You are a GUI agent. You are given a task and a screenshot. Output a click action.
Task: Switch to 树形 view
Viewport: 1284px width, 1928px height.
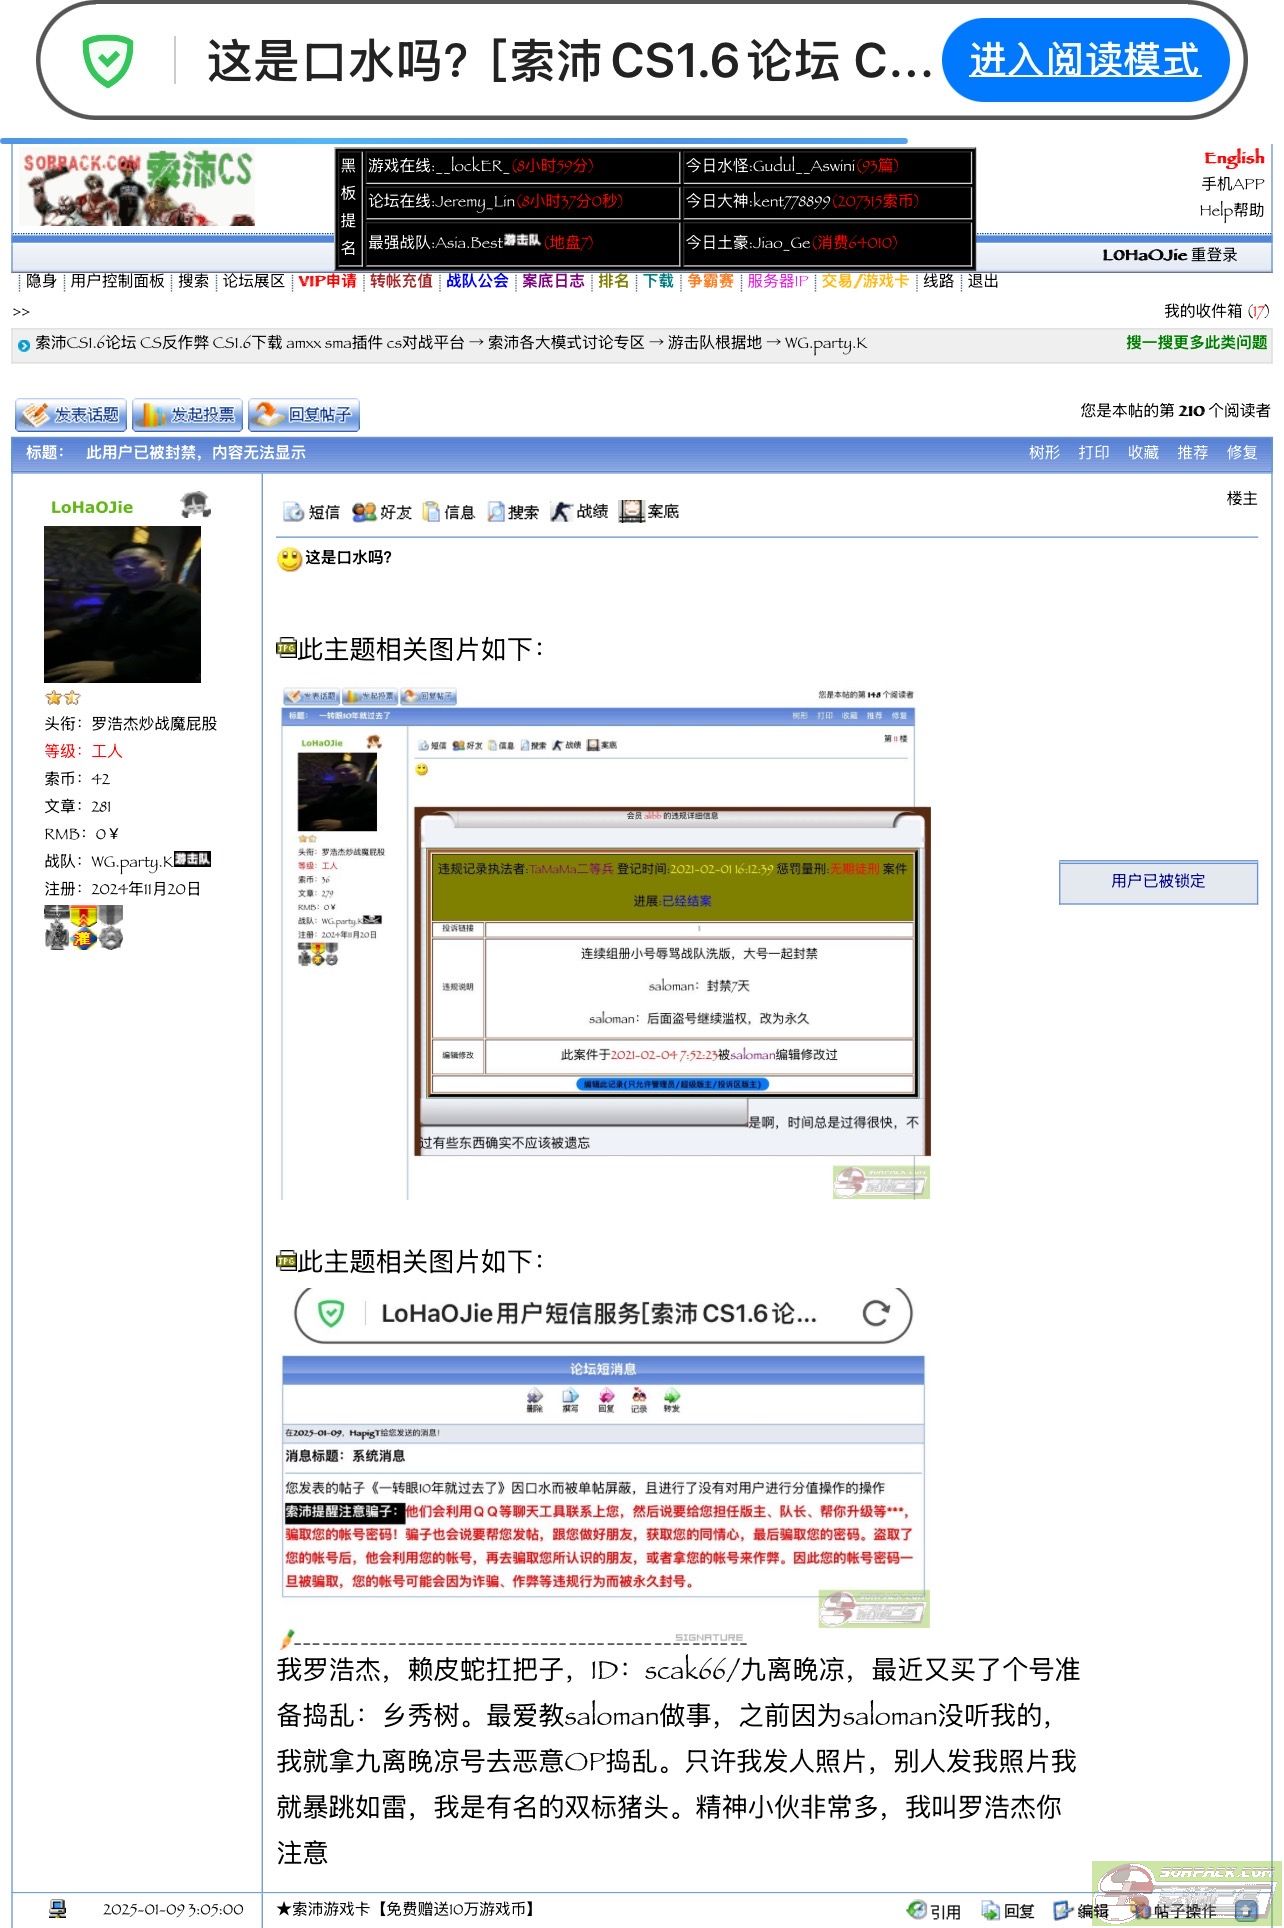point(1044,453)
